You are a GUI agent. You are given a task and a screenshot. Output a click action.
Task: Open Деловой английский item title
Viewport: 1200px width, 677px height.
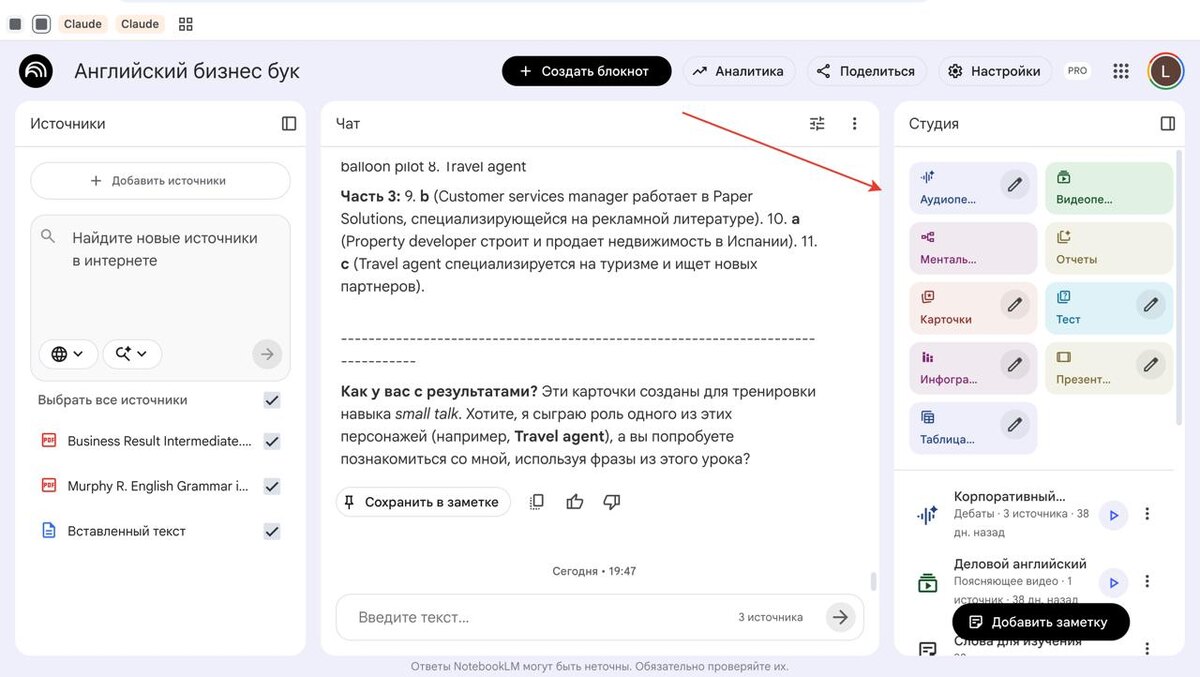[1020, 564]
